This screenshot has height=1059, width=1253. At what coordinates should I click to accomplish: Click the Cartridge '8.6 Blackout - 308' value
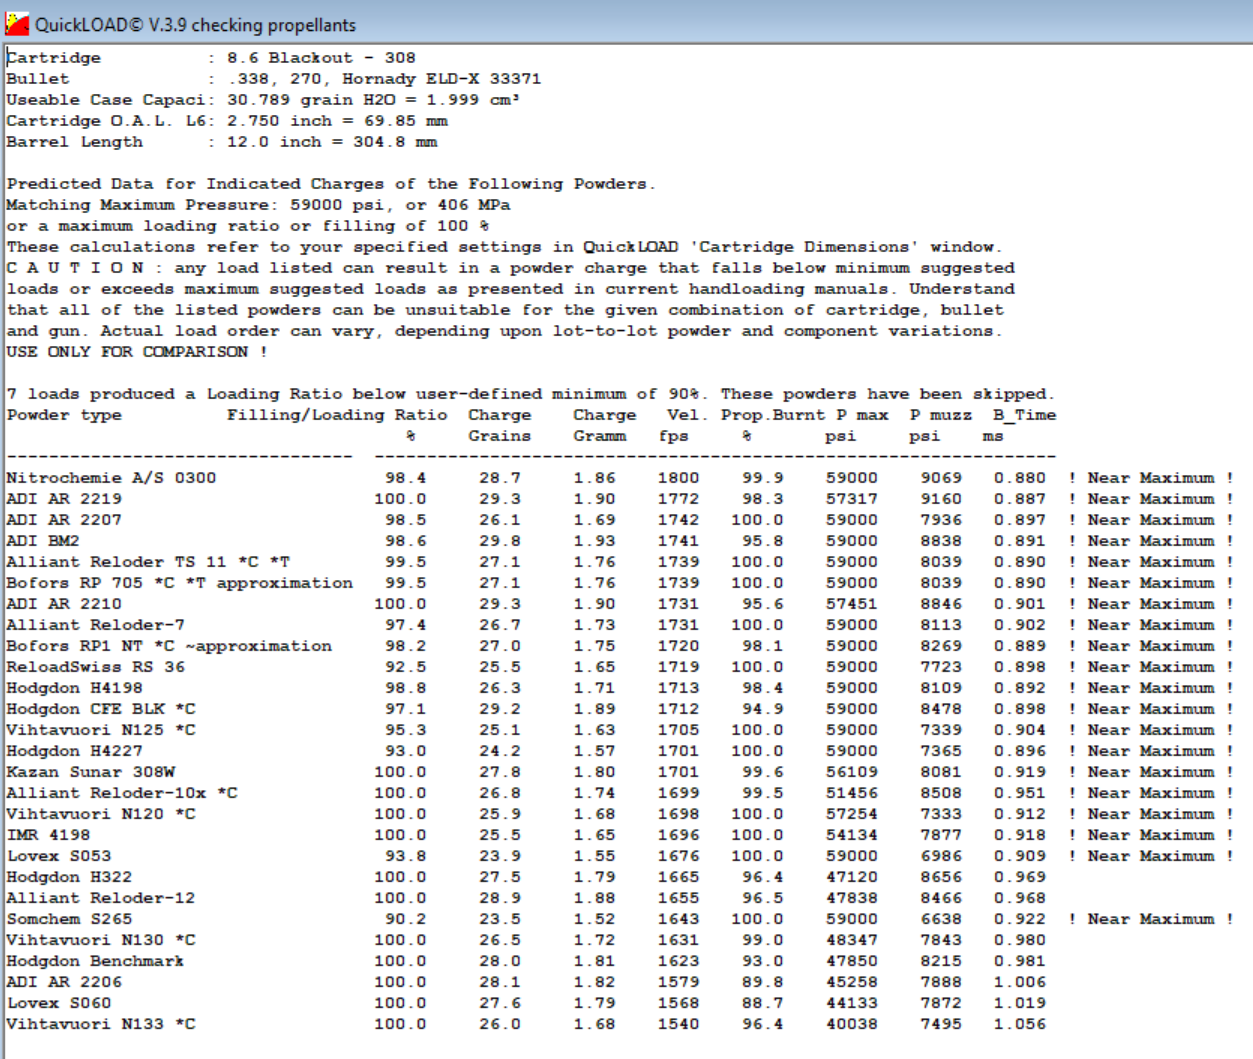point(321,58)
